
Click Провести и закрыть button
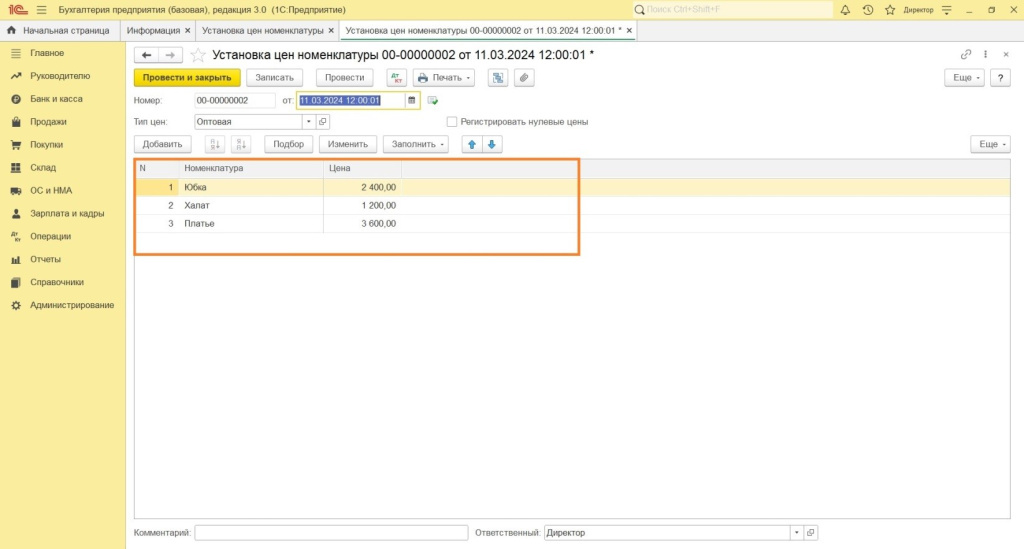[x=187, y=78]
